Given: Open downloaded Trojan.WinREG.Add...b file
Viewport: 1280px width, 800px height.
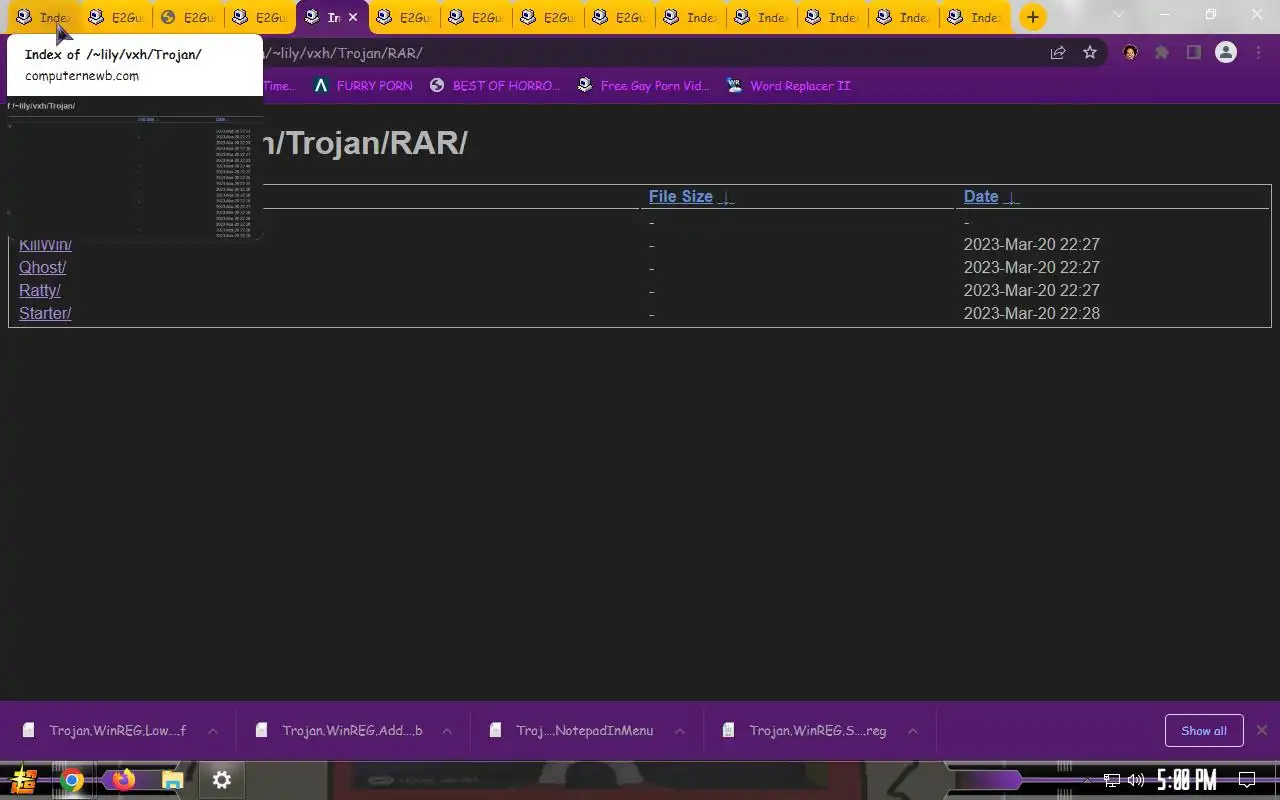Looking at the screenshot, I should pos(352,731).
